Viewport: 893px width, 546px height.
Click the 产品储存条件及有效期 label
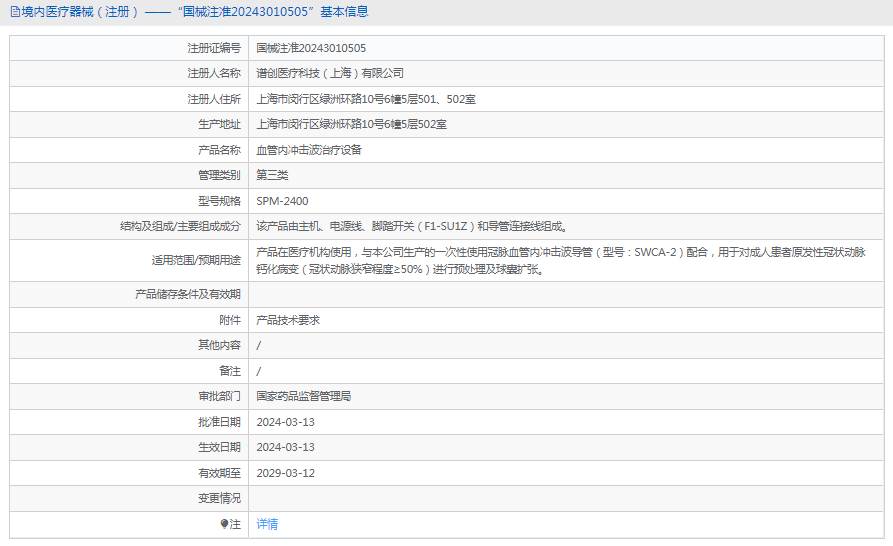click(188, 294)
